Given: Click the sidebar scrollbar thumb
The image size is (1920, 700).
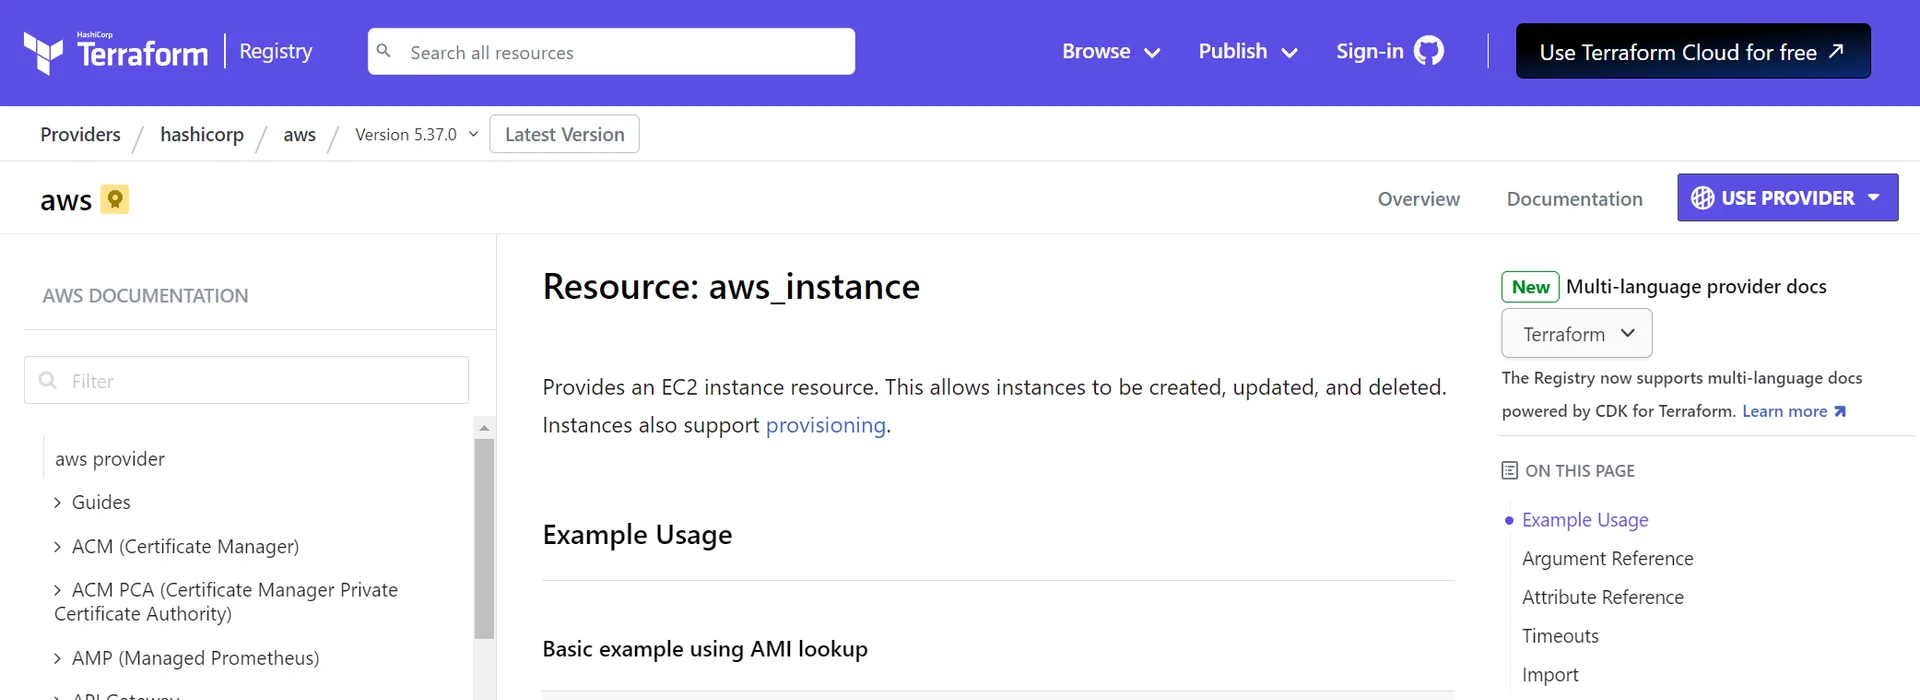Looking at the screenshot, I should [x=484, y=538].
